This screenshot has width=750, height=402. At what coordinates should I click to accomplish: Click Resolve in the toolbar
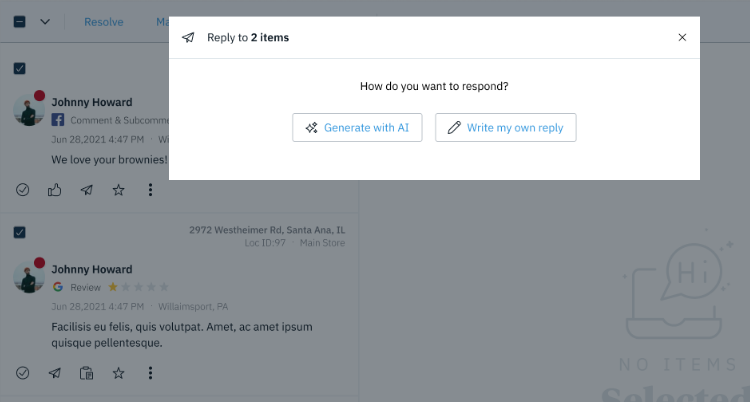(x=104, y=22)
